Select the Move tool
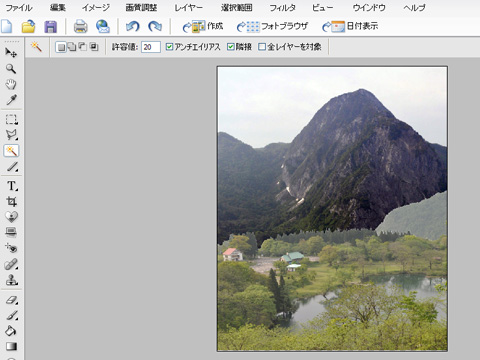Screen dimensions: 480x360 (11, 53)
